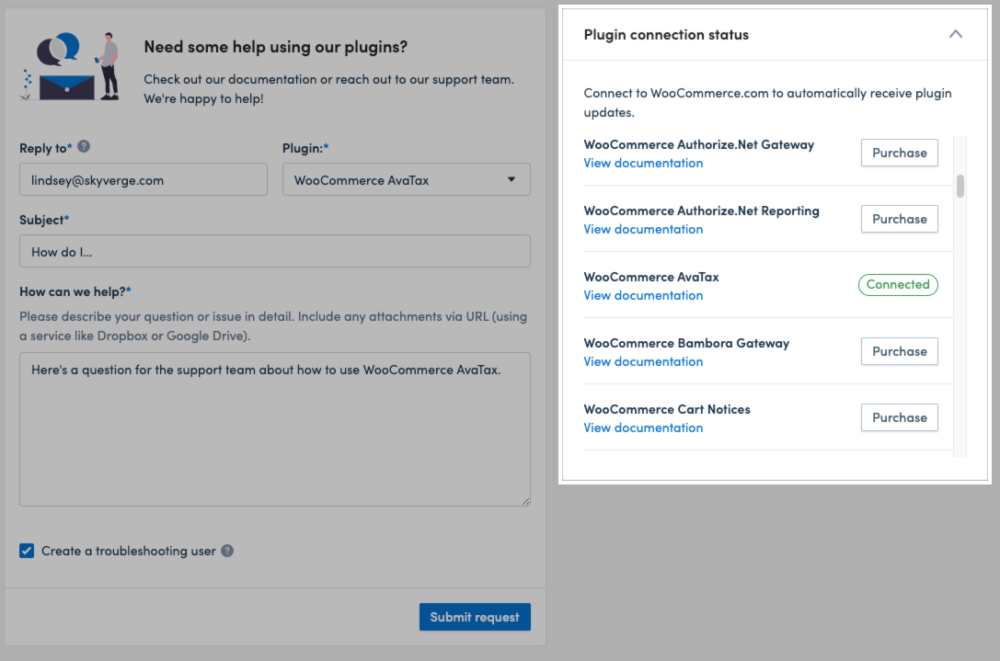The height and width of the screenshot is (661, 1000).
Task: Open the Plugin dropdown showing WooCommerce AvaTax
Action: (x=406, y=179)
